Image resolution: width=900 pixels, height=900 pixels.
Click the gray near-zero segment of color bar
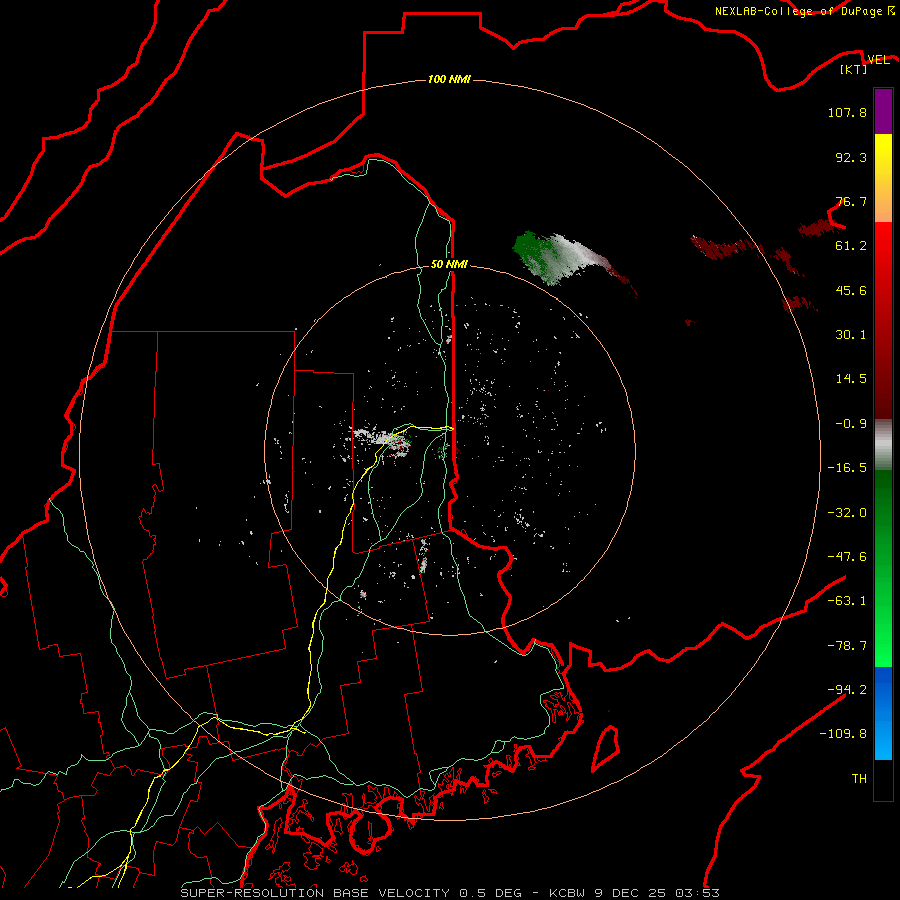pyautogui.click(x=883, y=445)
